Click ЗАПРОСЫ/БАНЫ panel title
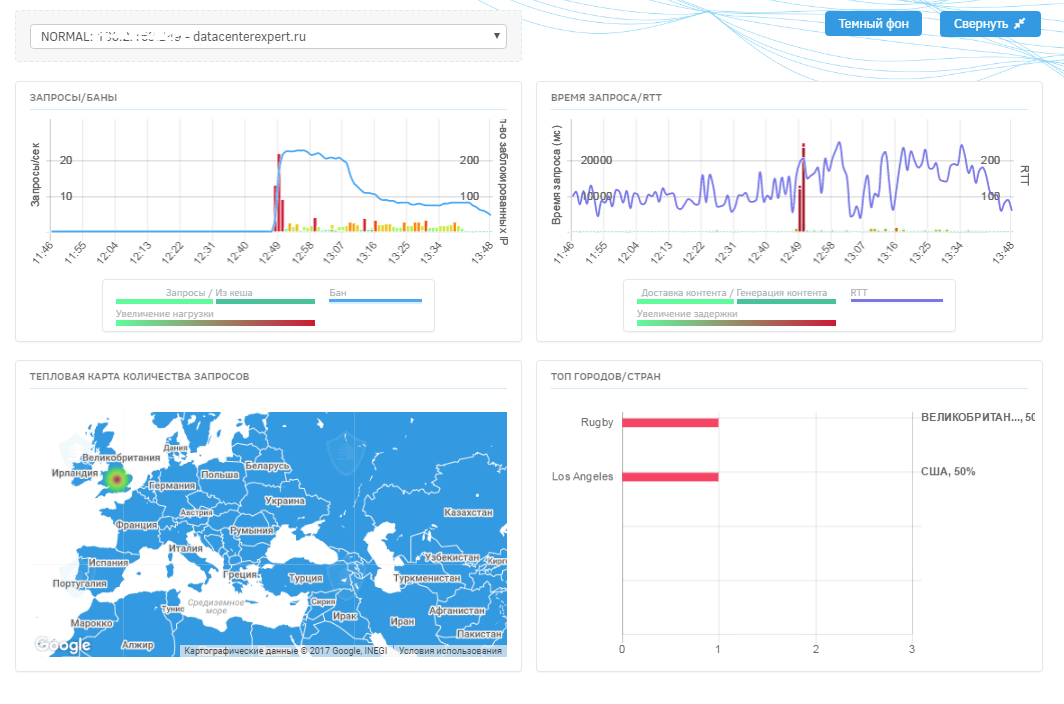This screenshot has width=1064, height=704. [x=73, y=98]
